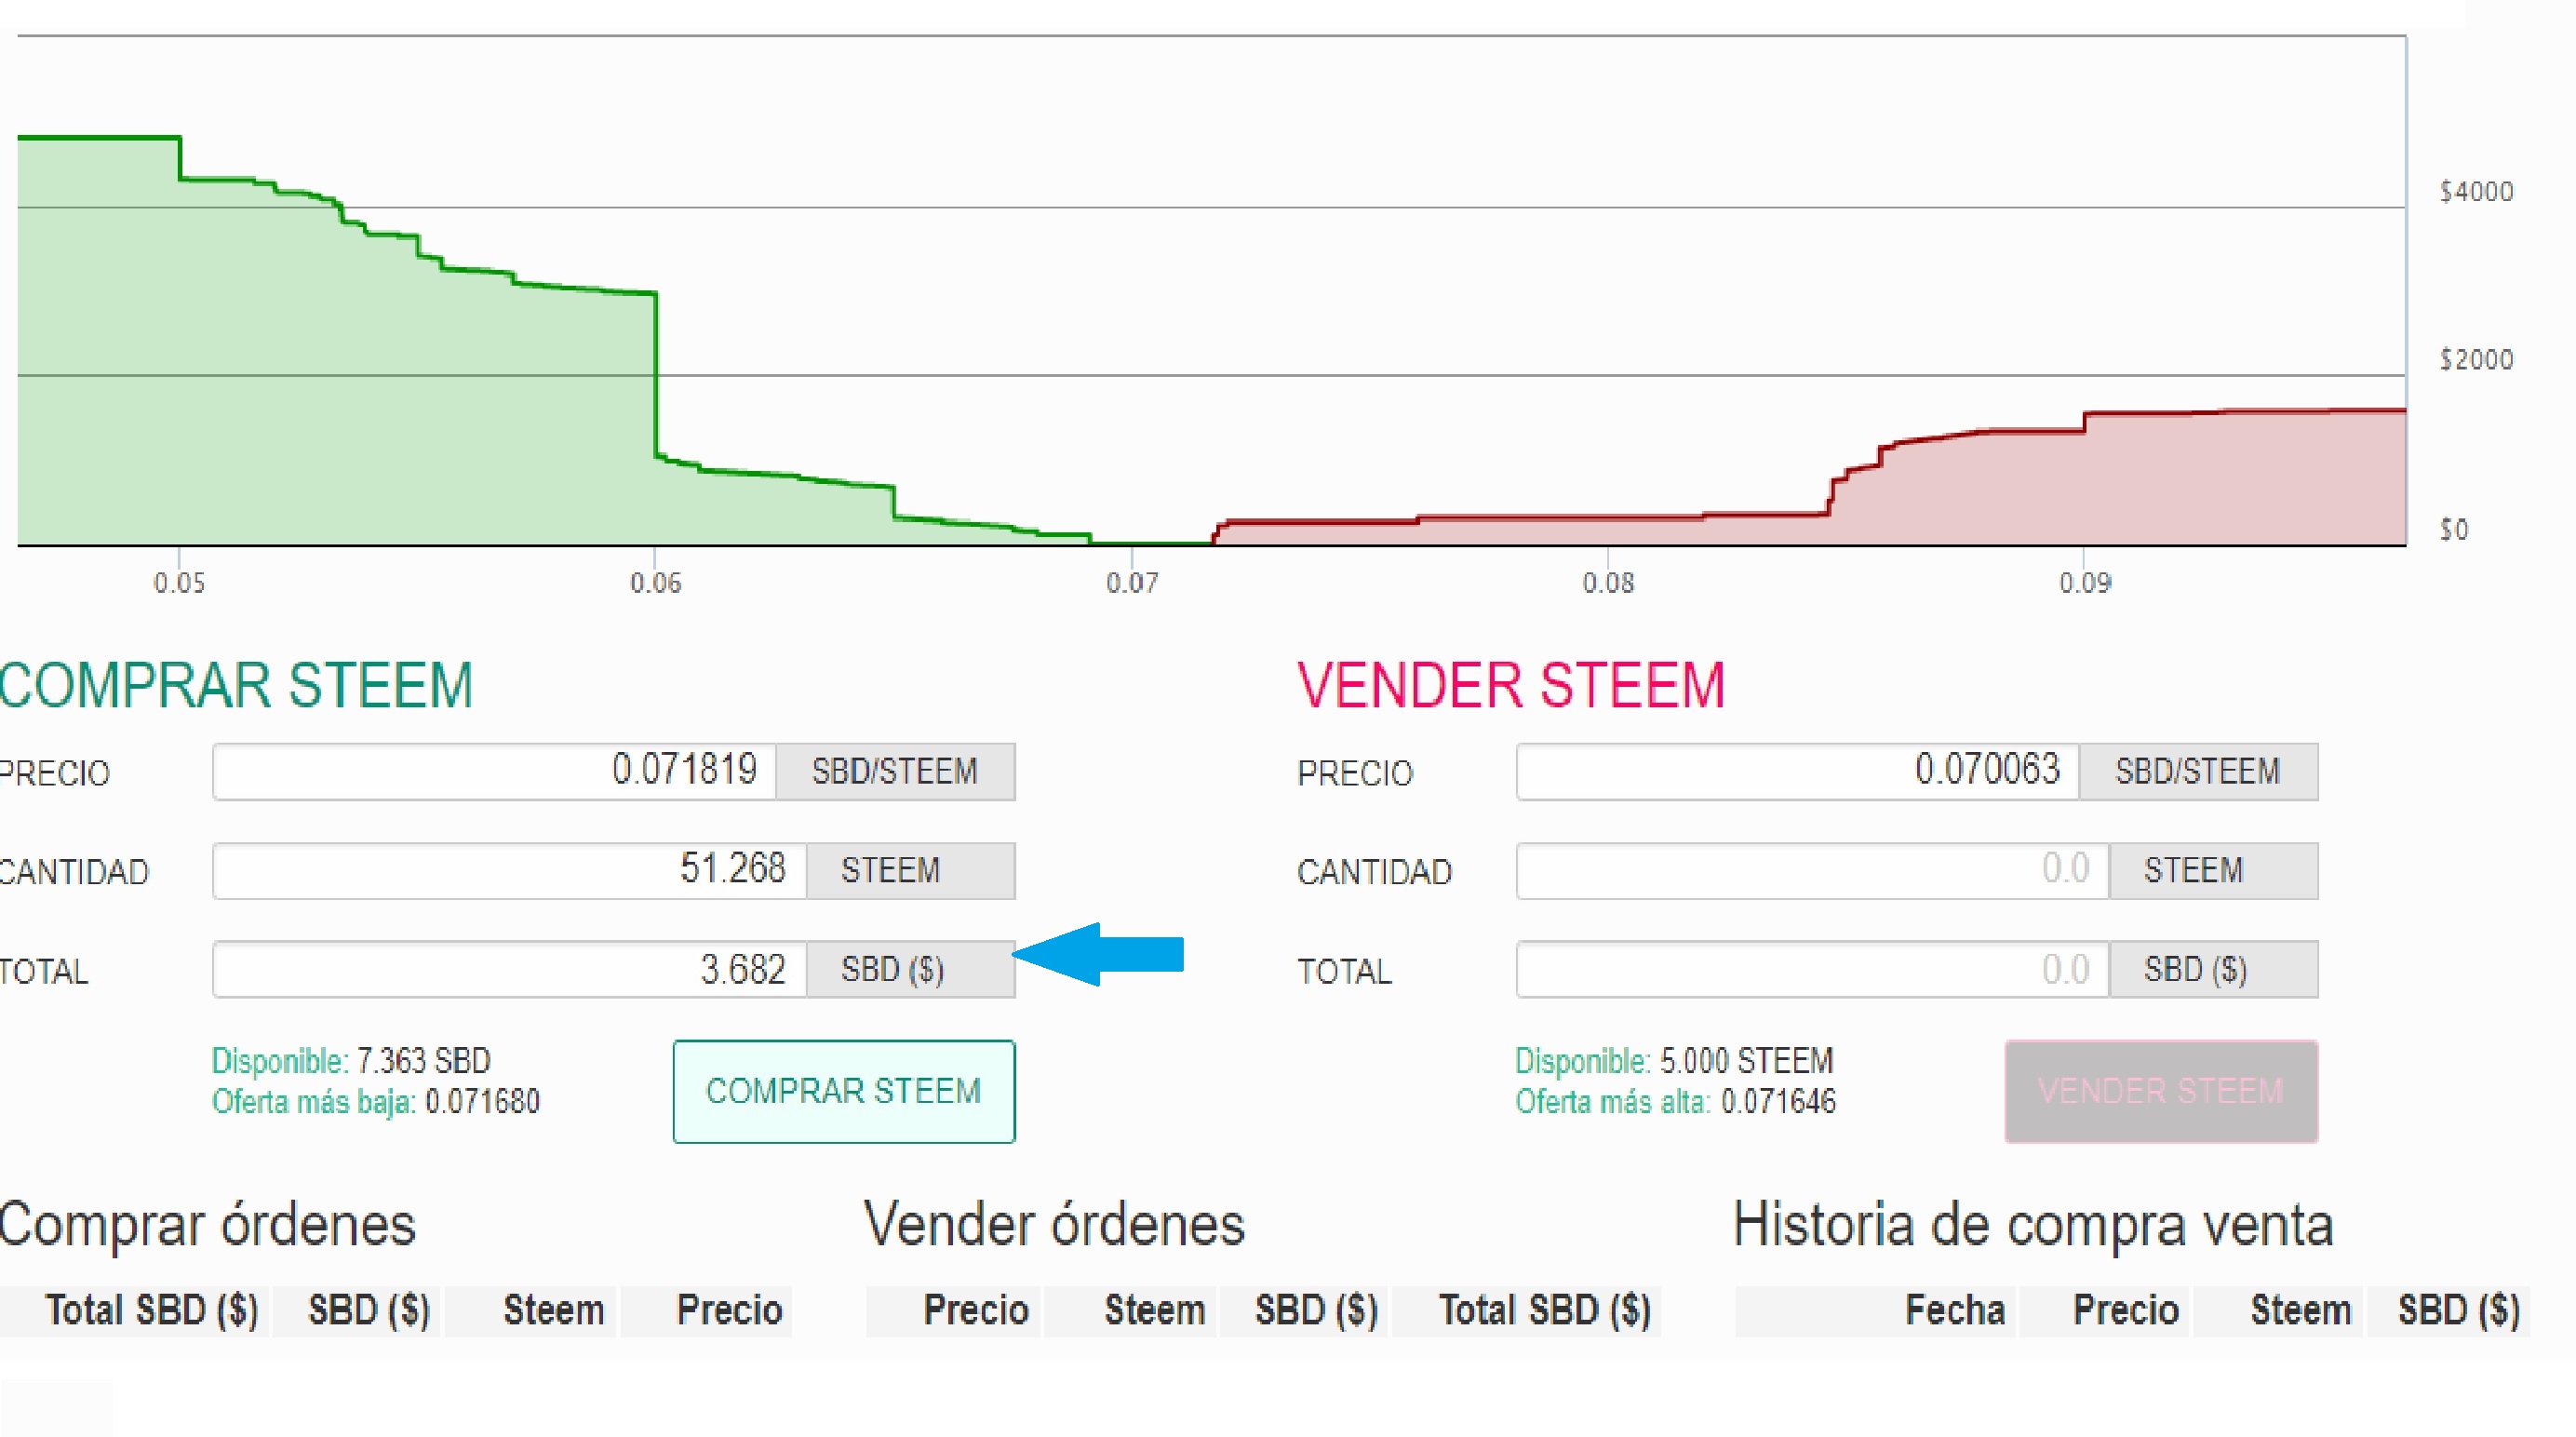
Task: Click the 'COMPRAR STEEM' section heading
Action: (236, 686)
